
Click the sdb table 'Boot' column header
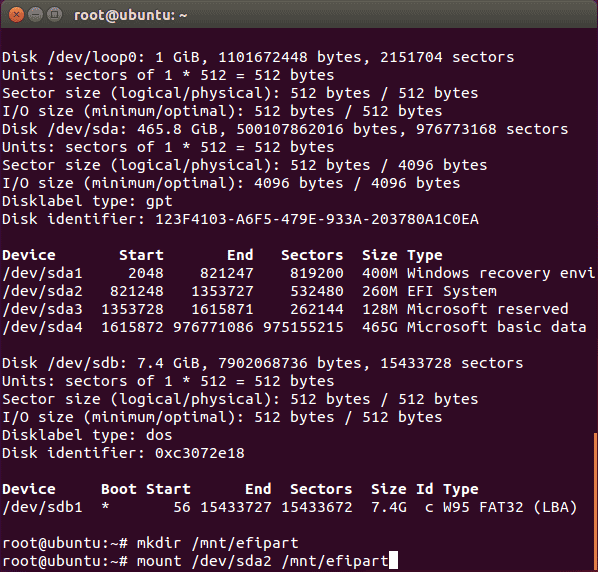[119, 489]
